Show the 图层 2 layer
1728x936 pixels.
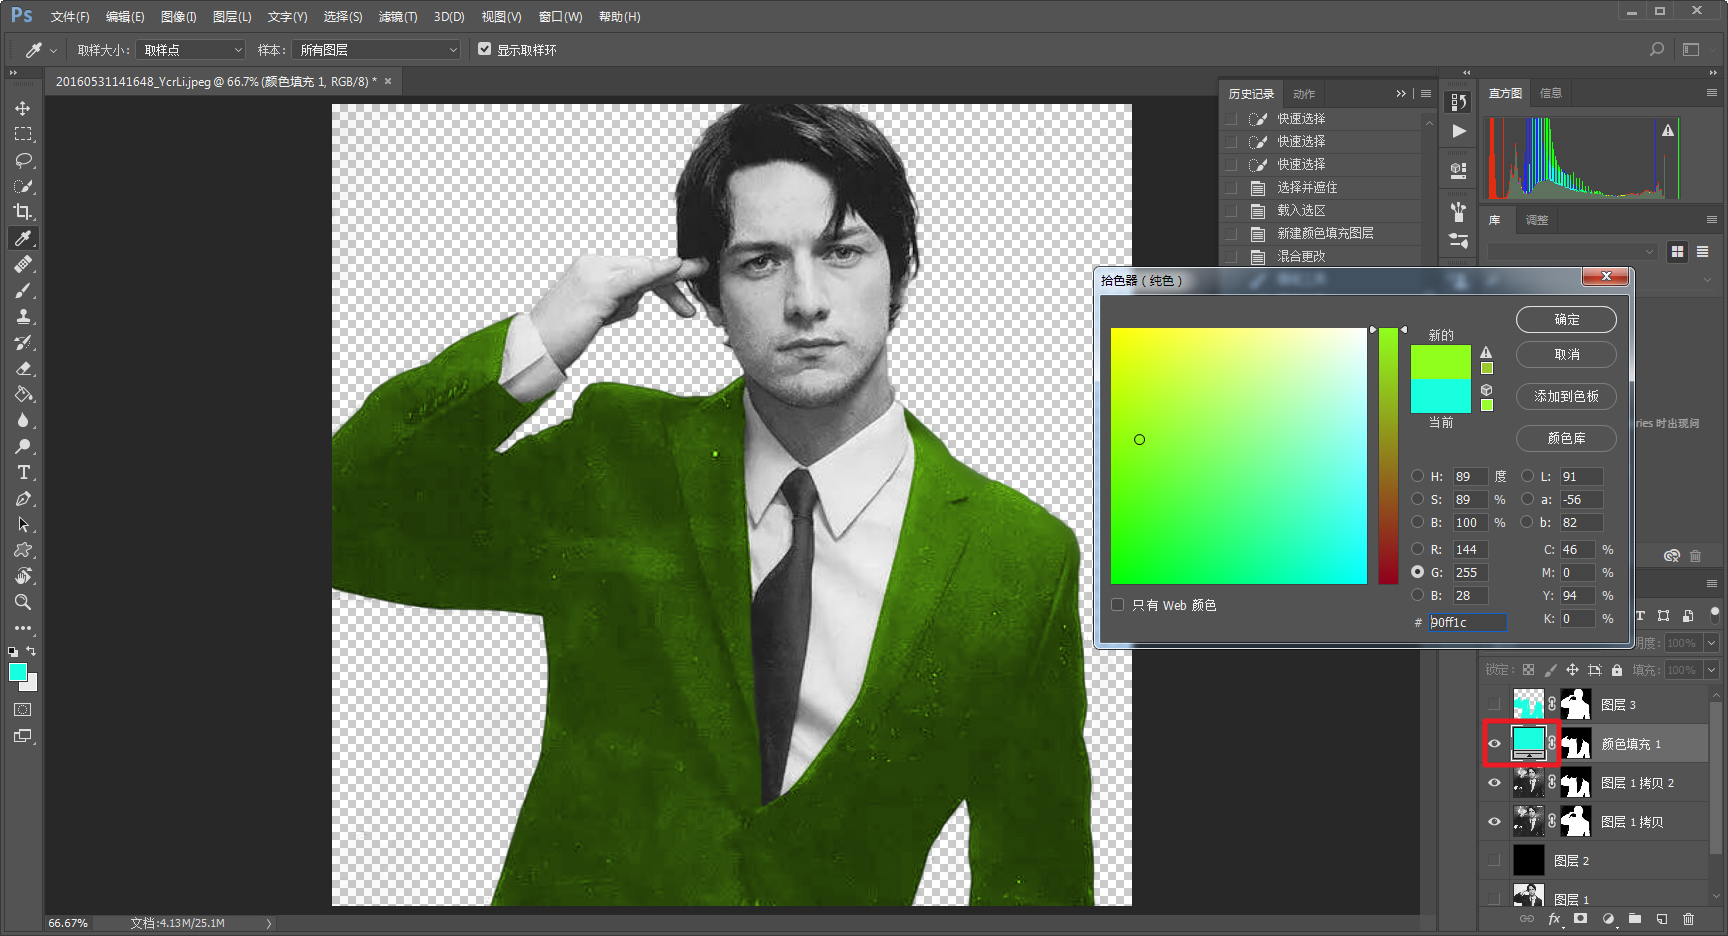[x=1494, y=860]
